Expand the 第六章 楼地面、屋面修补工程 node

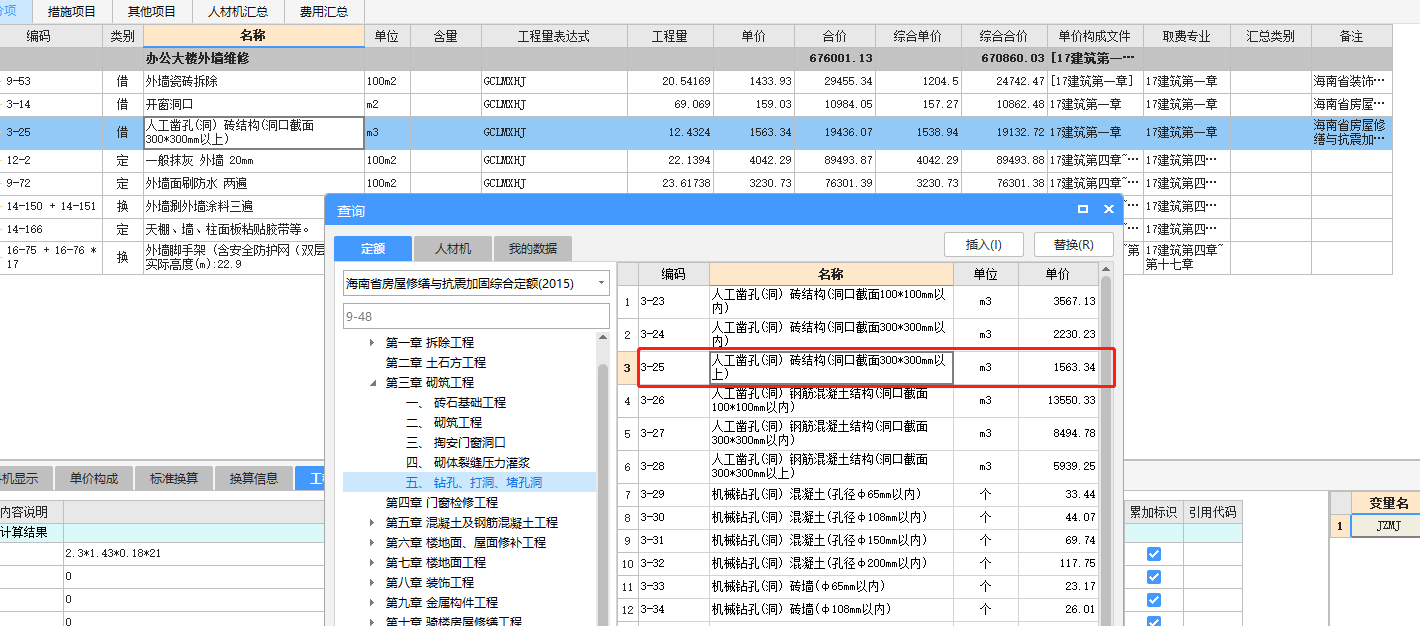(x=372, y=542)
